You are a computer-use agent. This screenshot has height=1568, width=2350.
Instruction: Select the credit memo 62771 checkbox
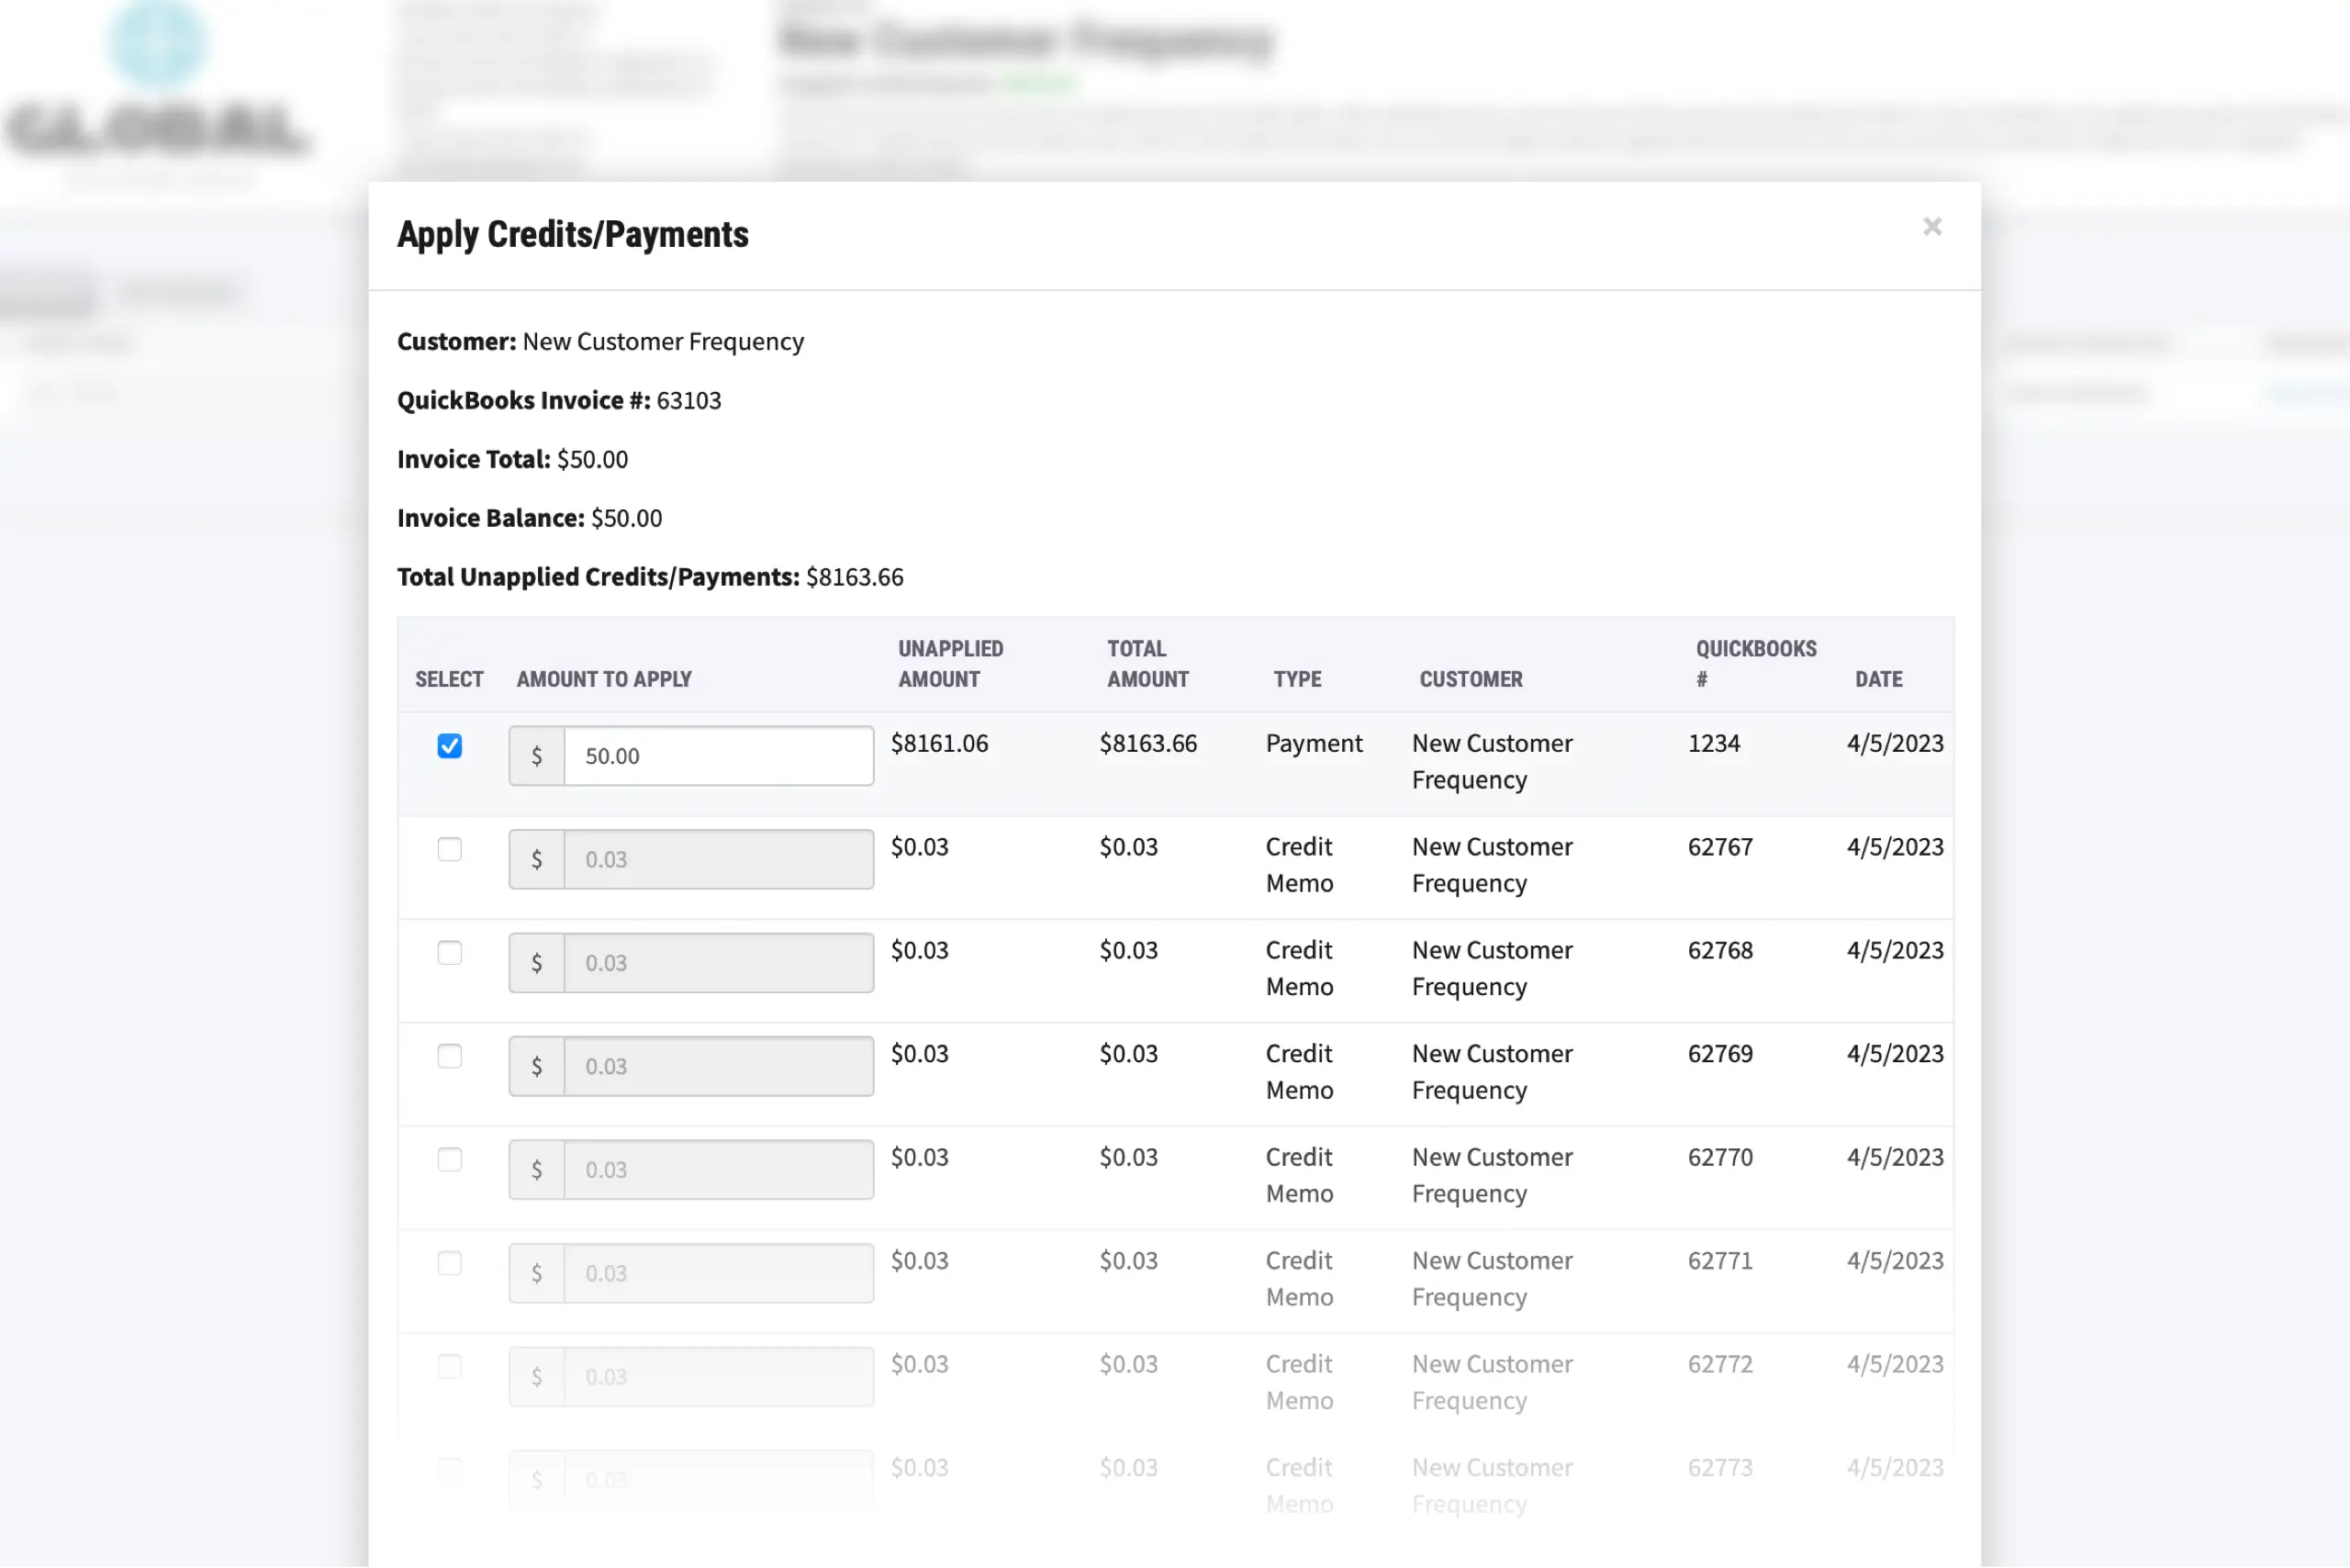[449, 1263]
